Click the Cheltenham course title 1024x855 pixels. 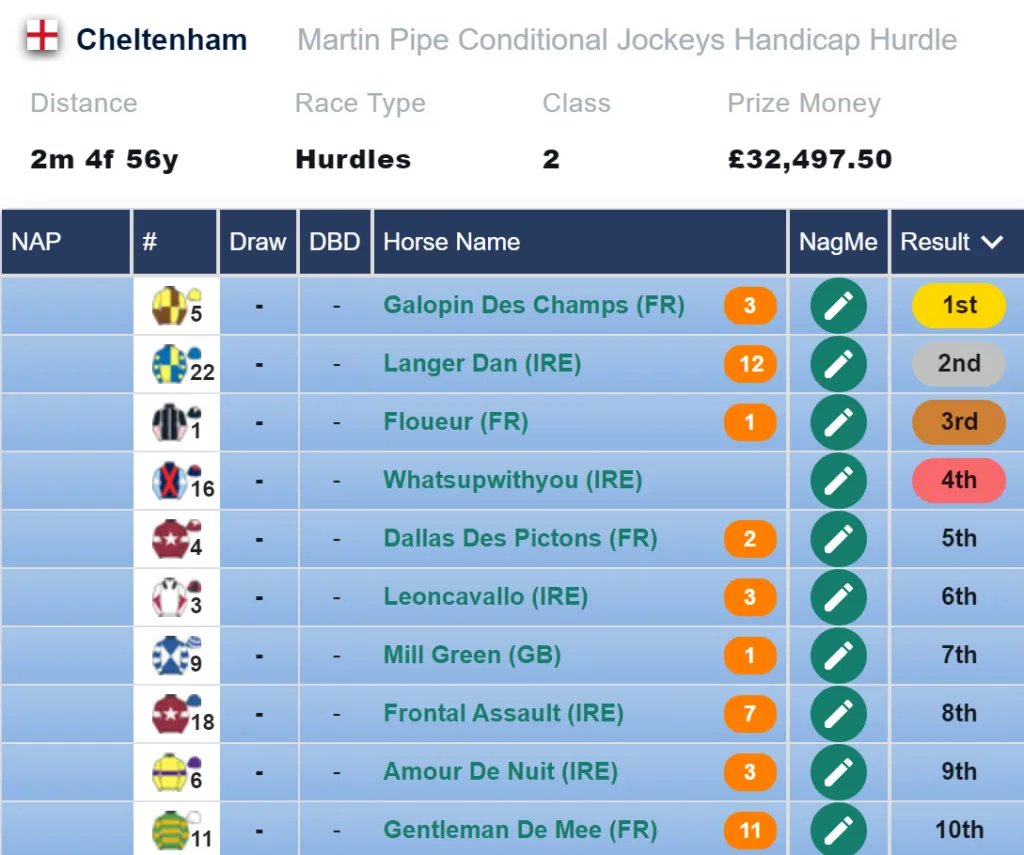coord(162,40)
